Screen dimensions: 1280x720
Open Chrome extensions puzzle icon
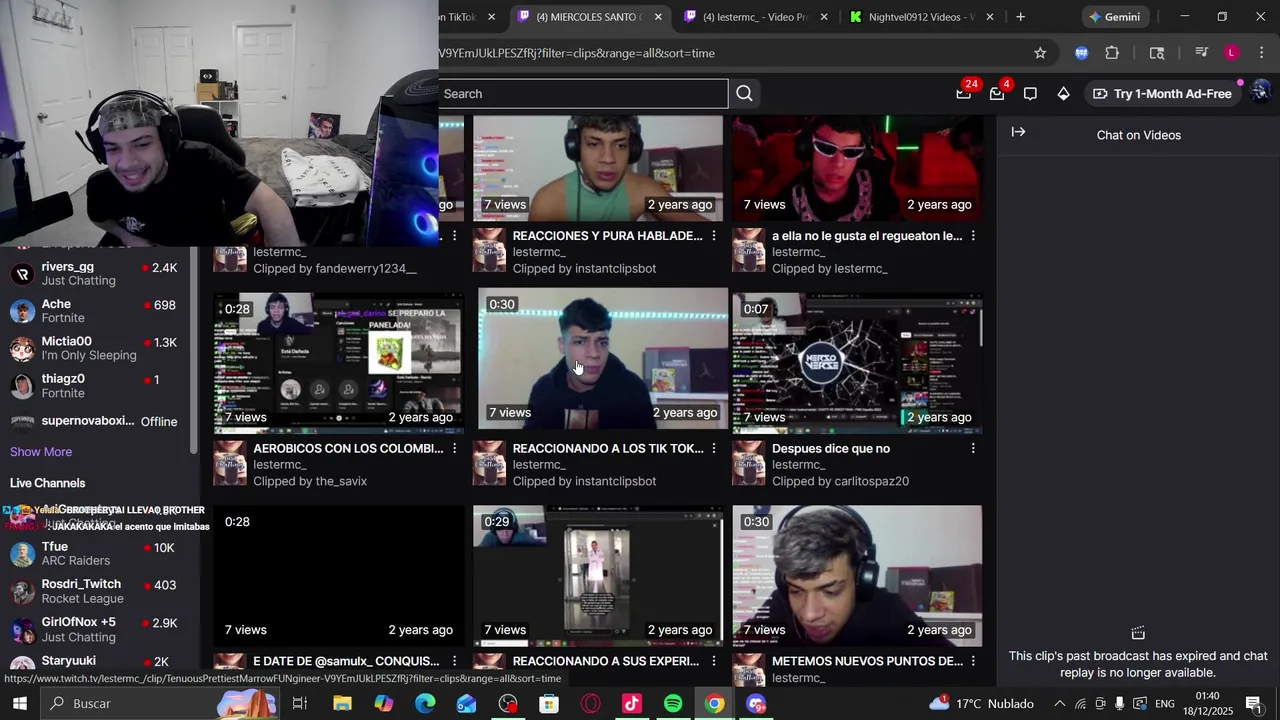(1112, 53)
